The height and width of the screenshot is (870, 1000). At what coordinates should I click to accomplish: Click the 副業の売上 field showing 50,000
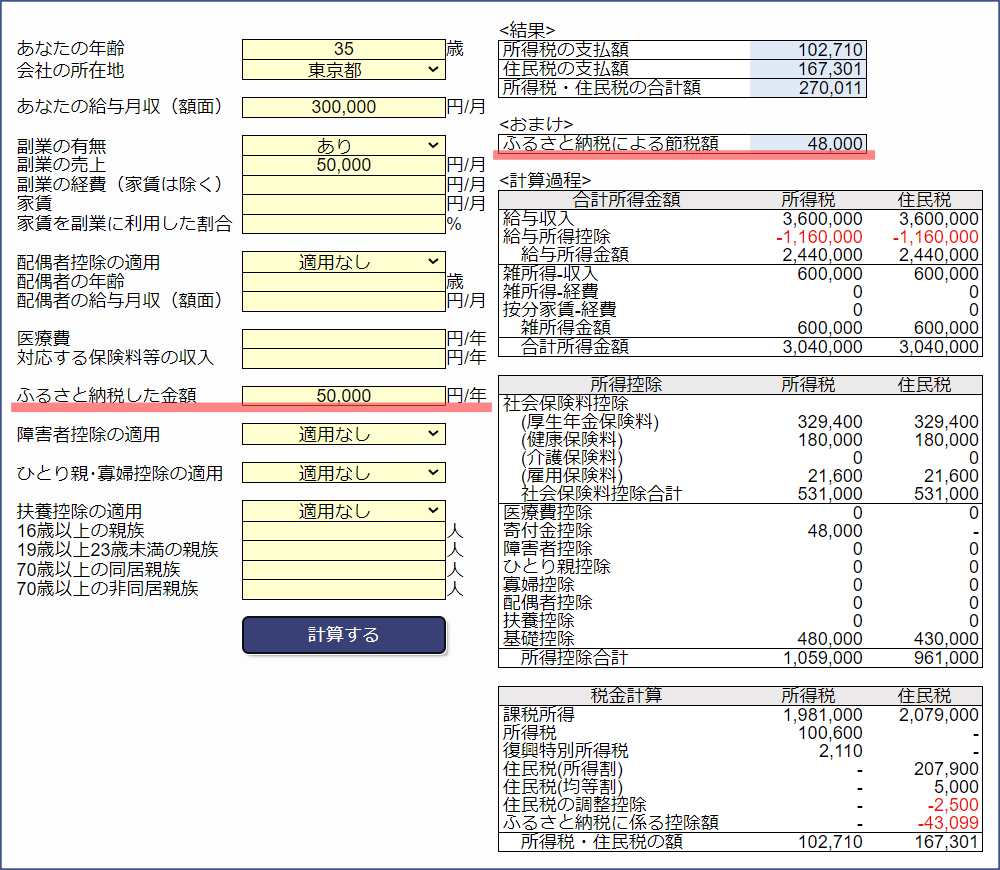click(x=344, y=165)
